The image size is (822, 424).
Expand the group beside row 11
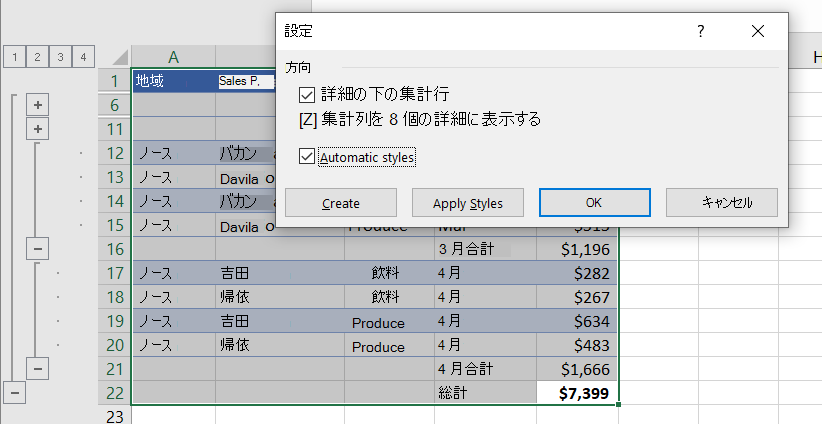38,129
